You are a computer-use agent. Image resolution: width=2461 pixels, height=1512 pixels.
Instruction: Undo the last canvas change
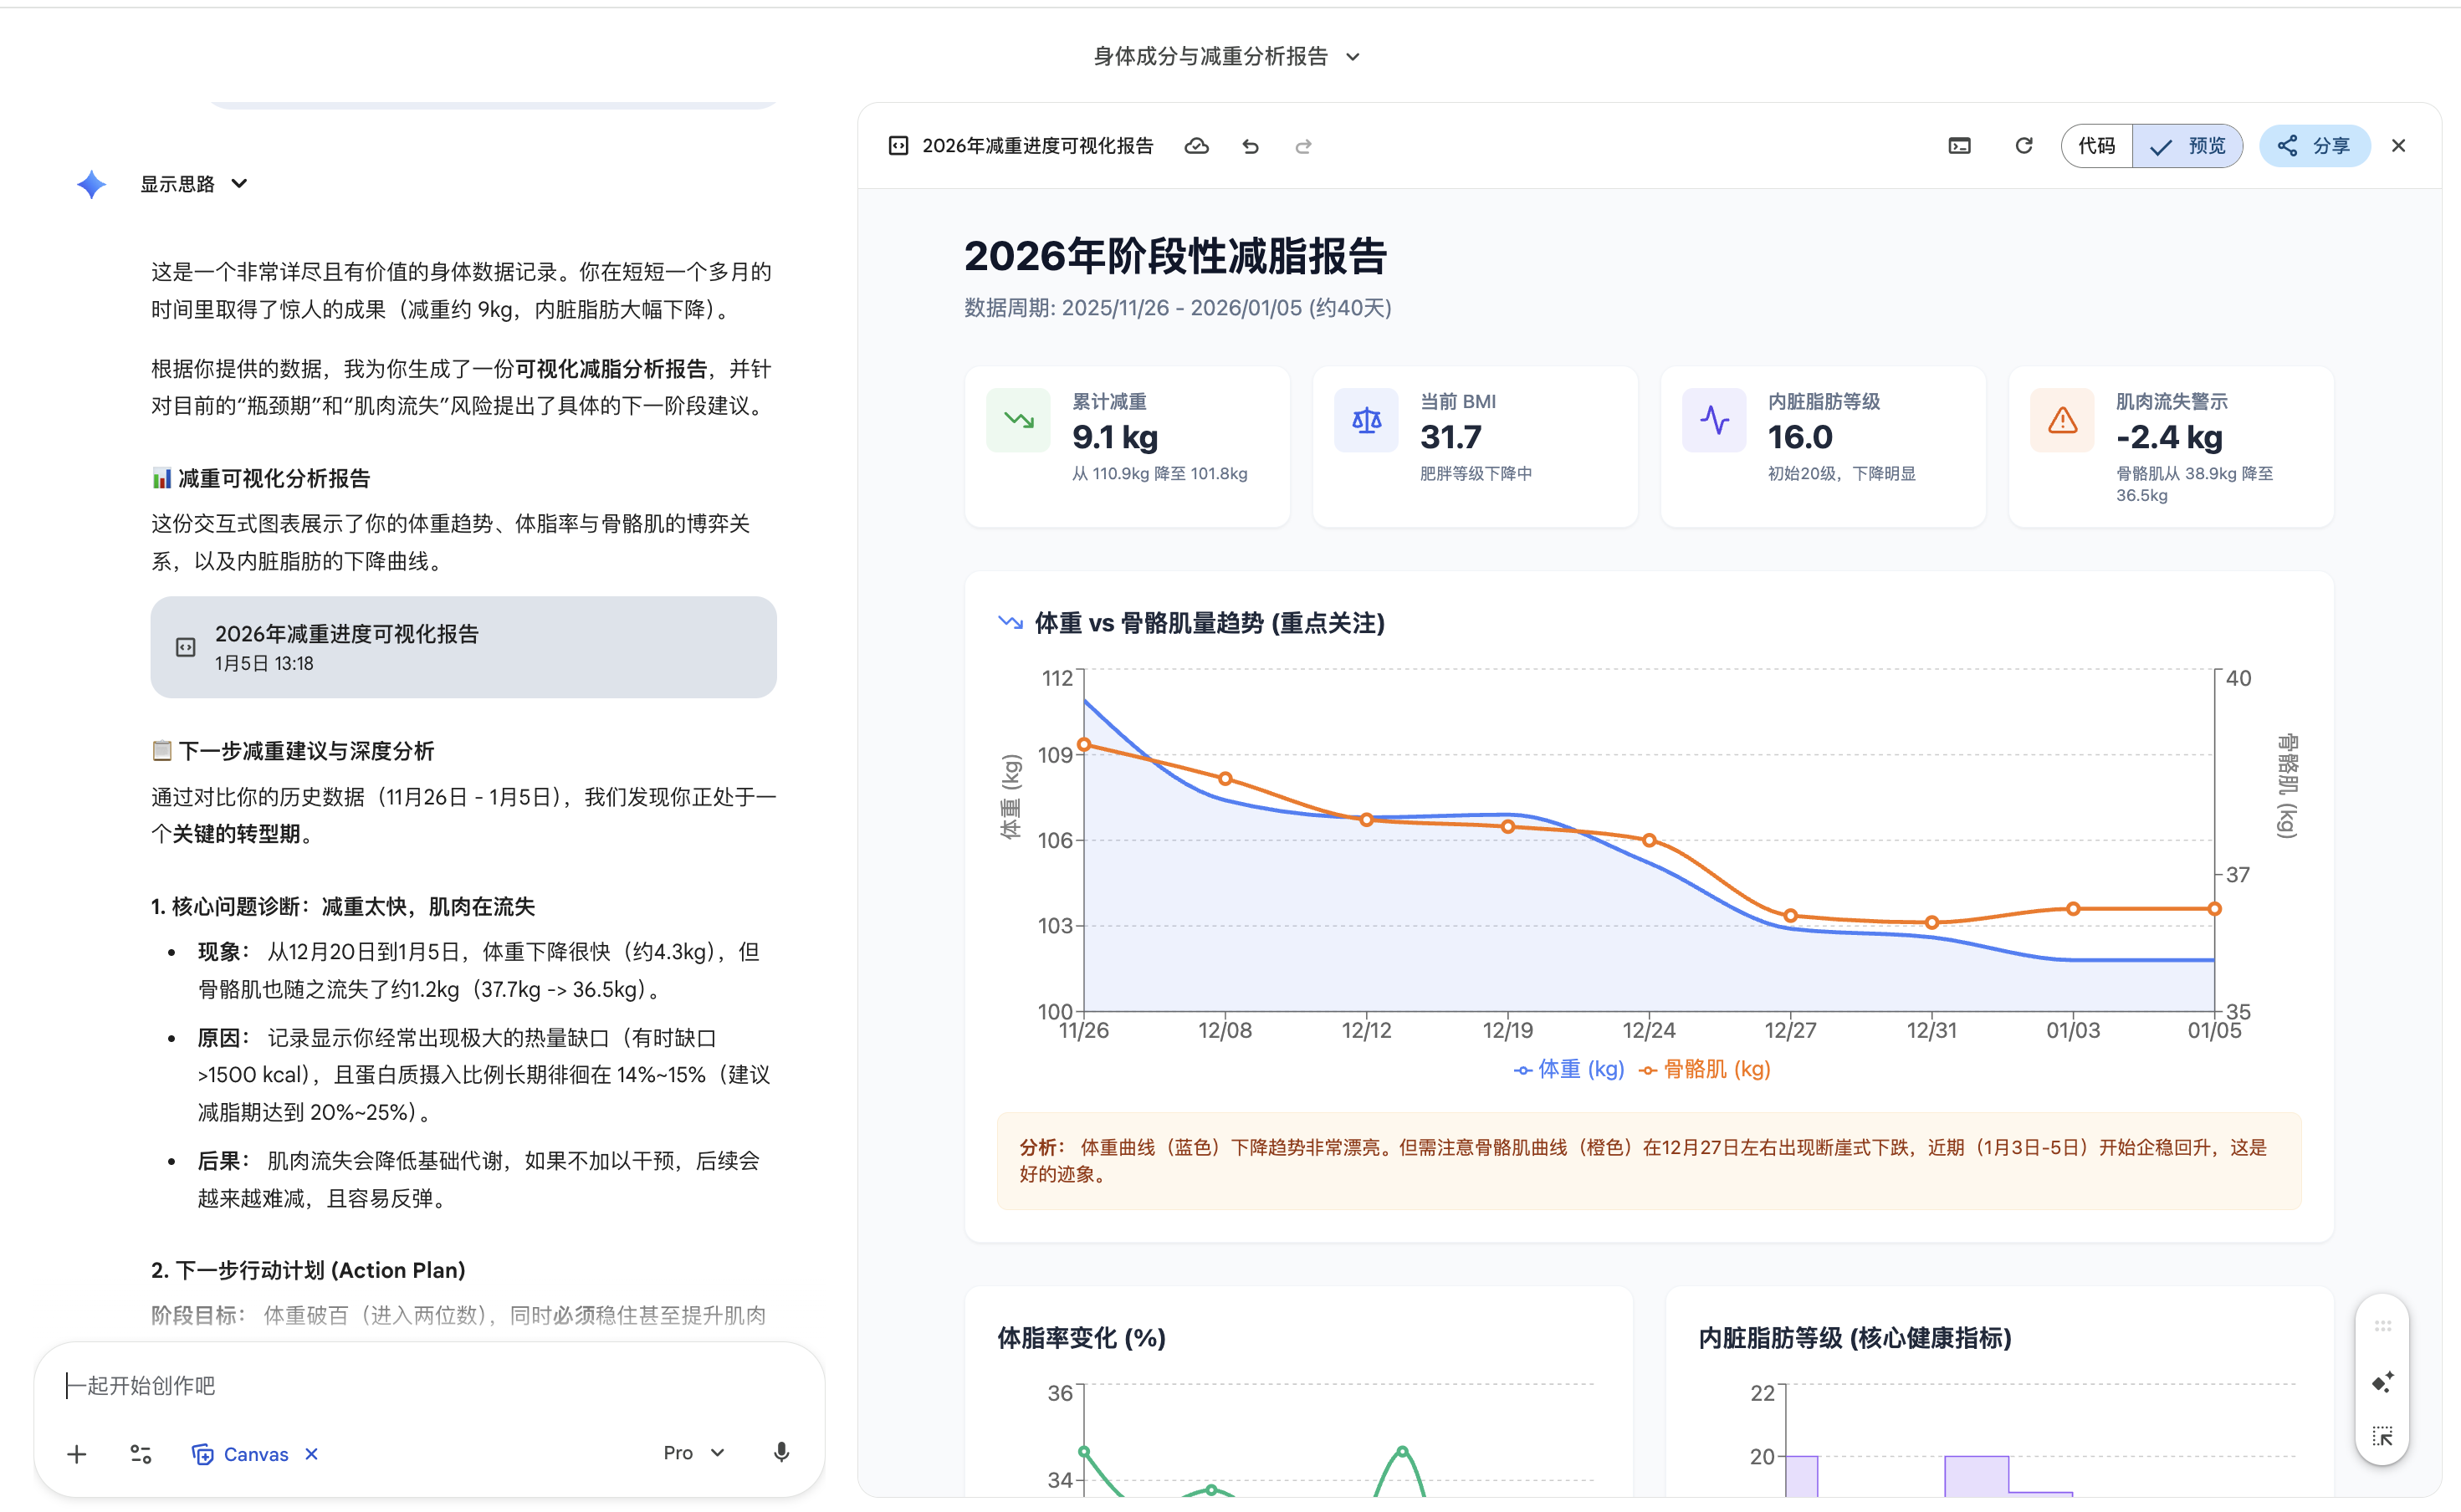(1250, 146)
